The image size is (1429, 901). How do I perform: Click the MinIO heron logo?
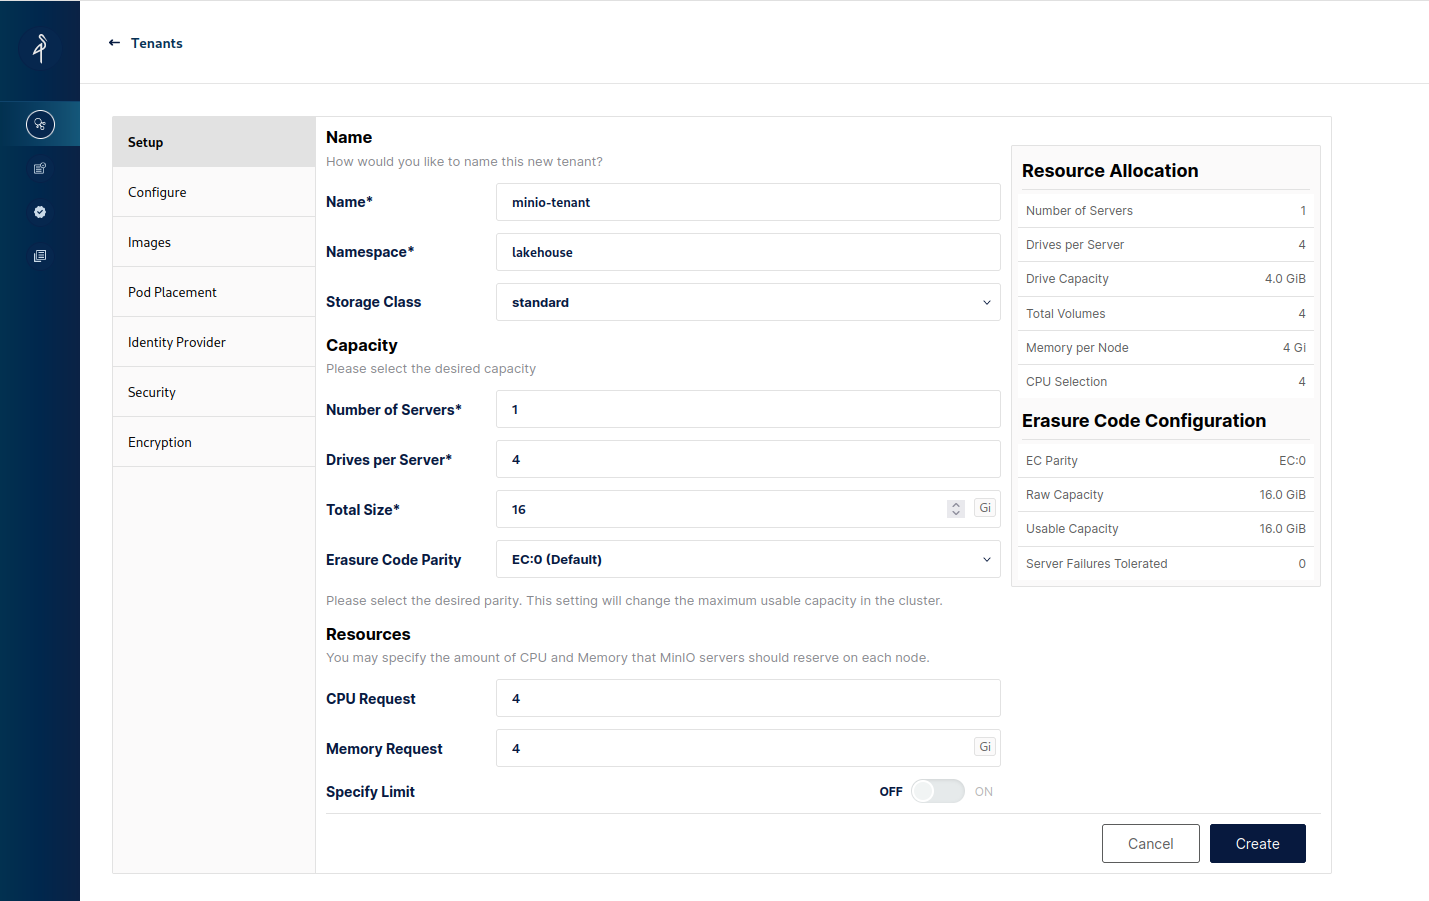click(40, 48)
